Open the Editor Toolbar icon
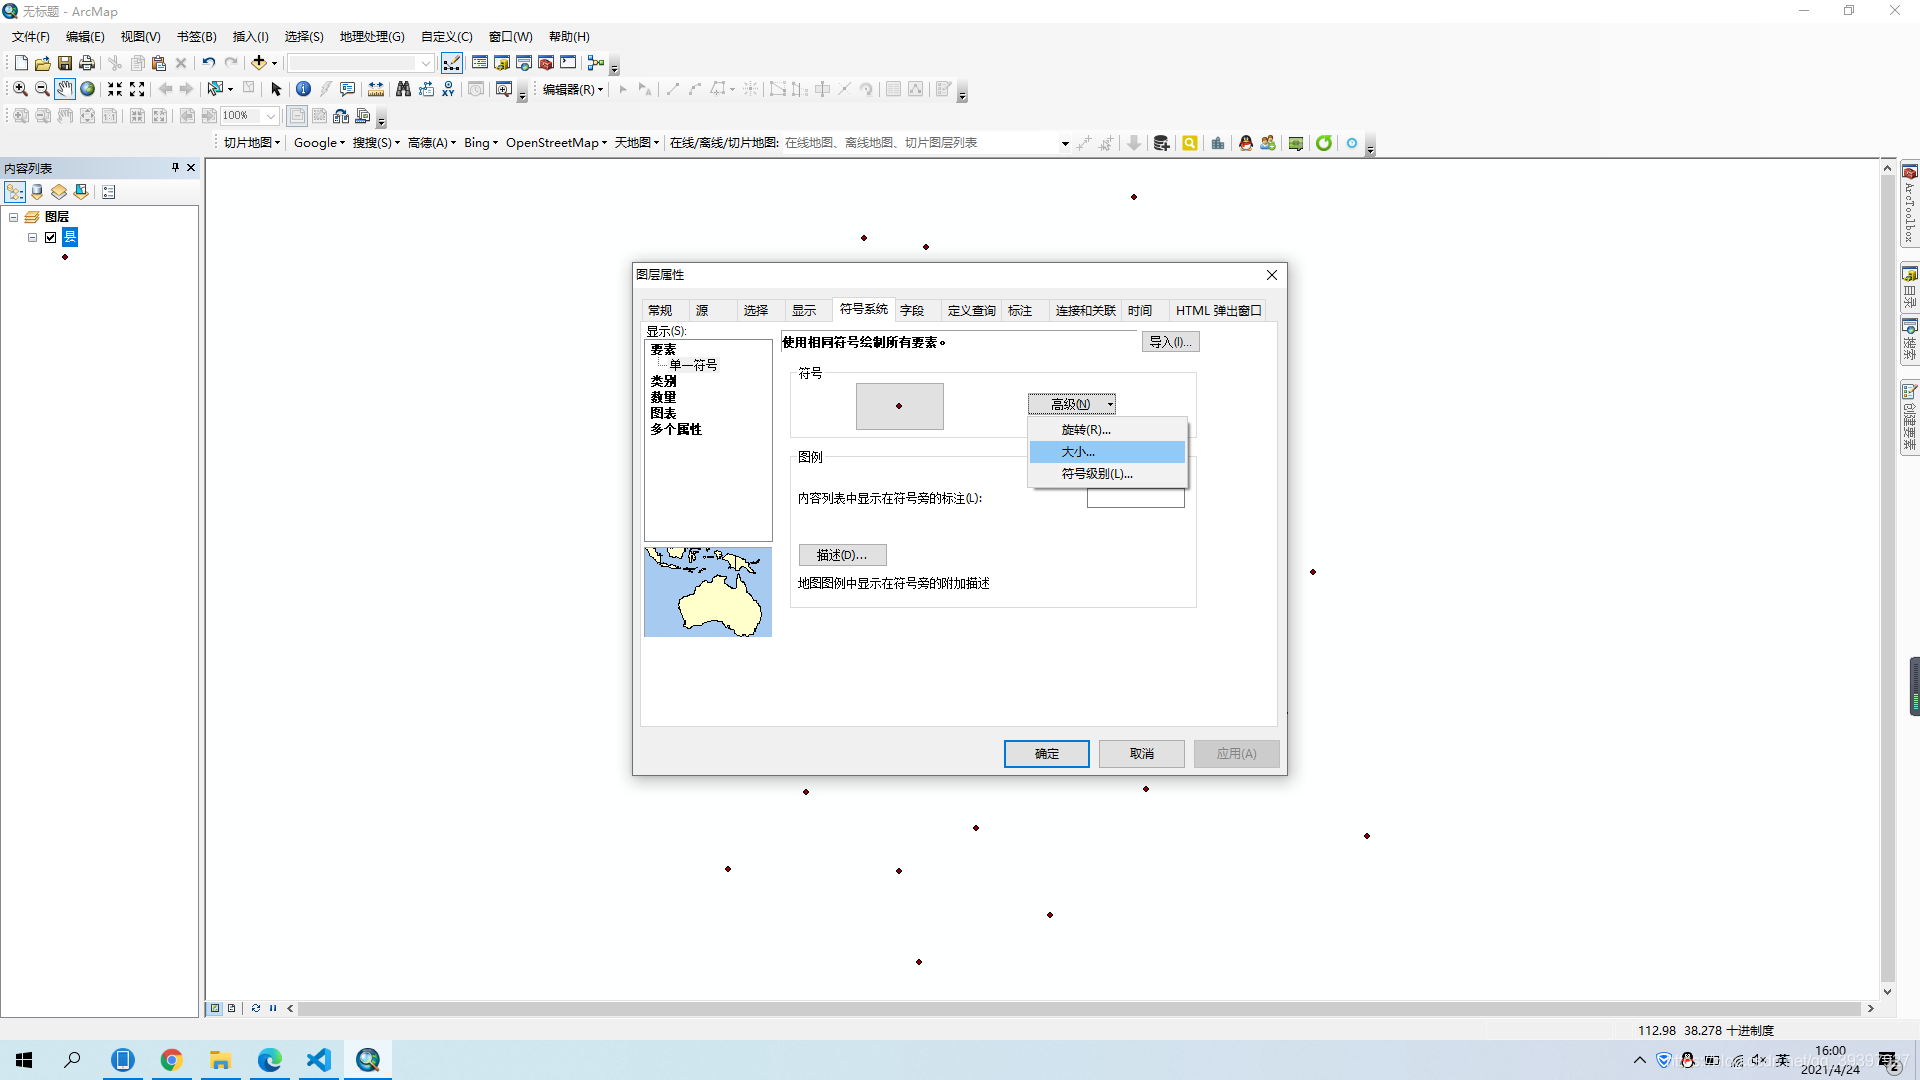 pos(452,63)
